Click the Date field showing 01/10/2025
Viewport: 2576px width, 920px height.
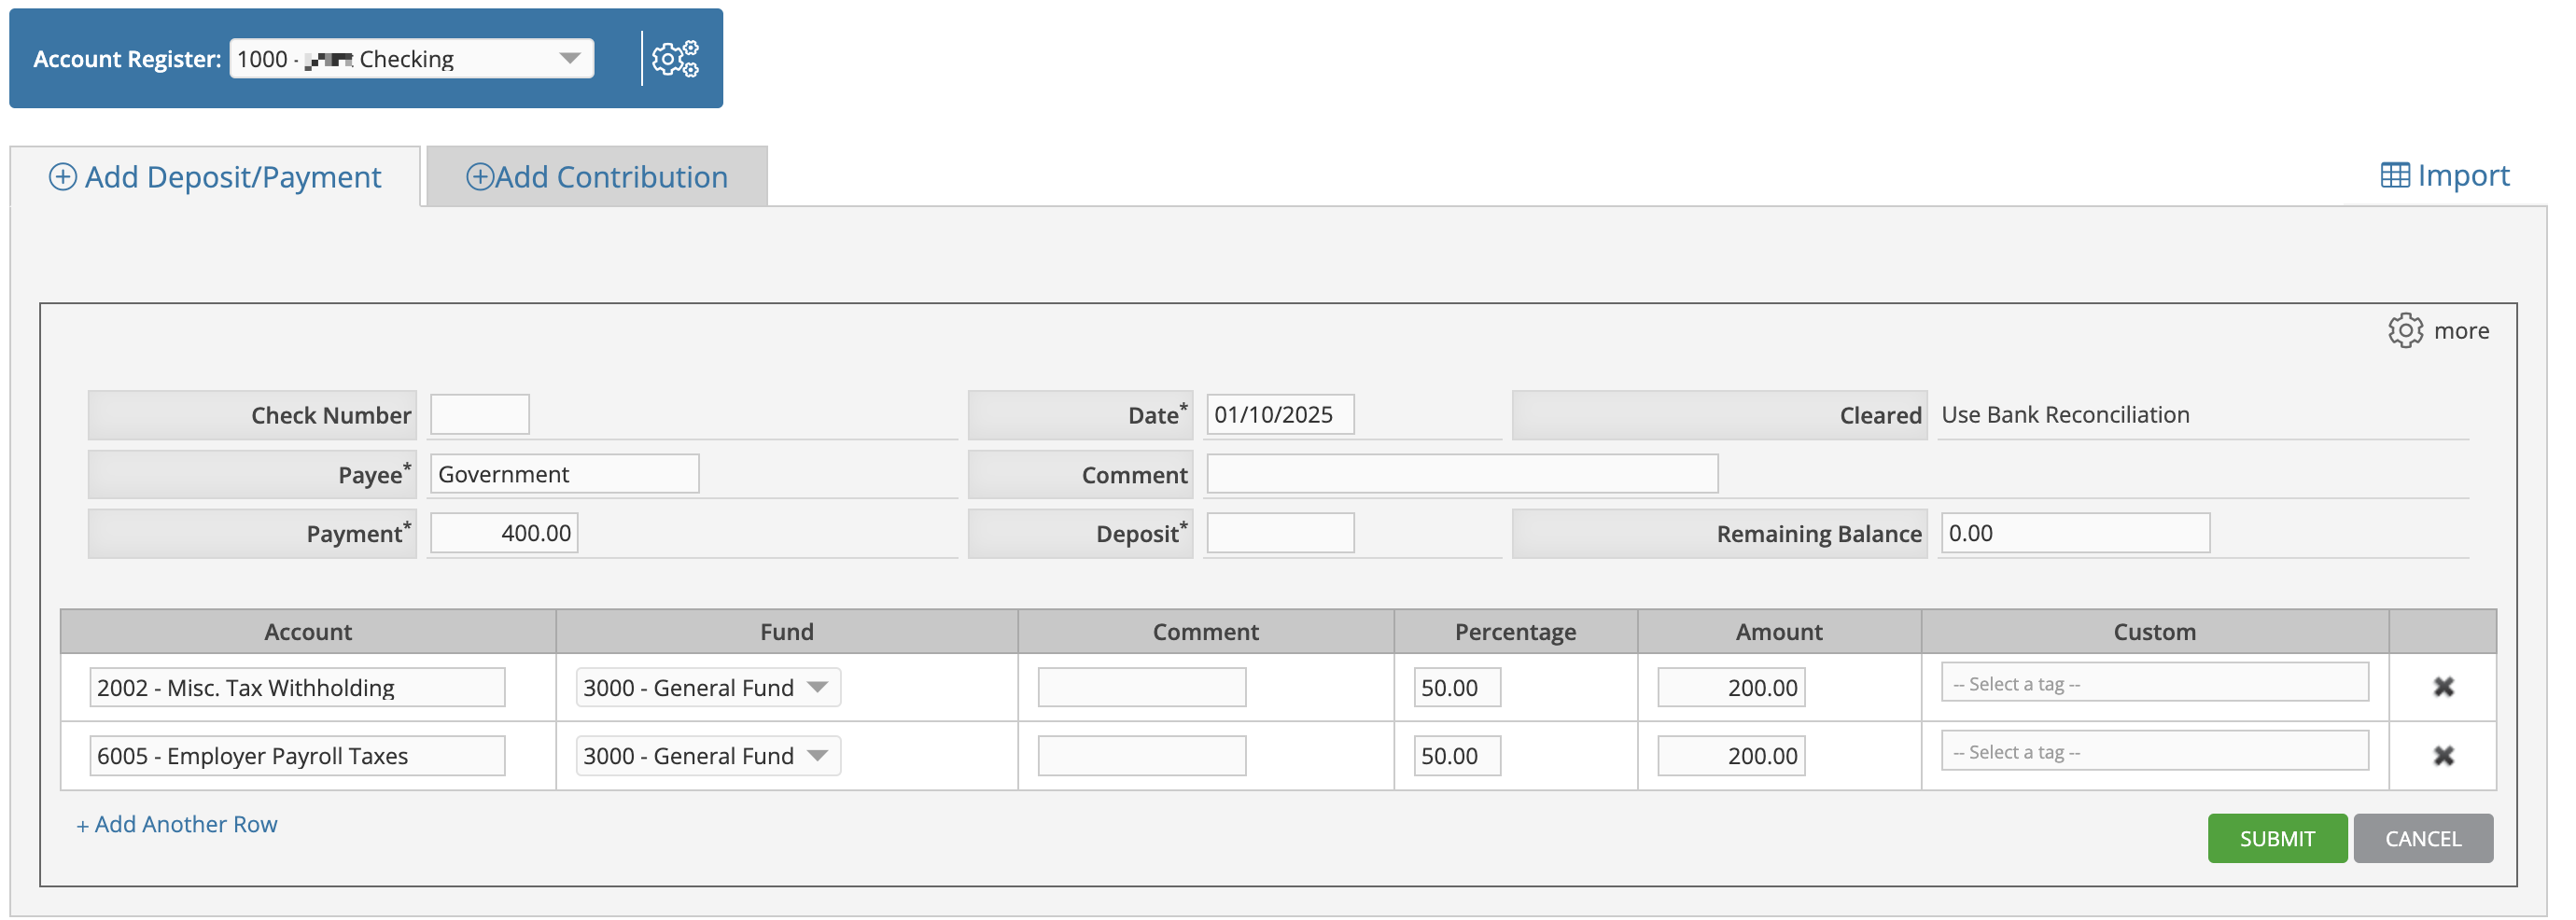1279,415
